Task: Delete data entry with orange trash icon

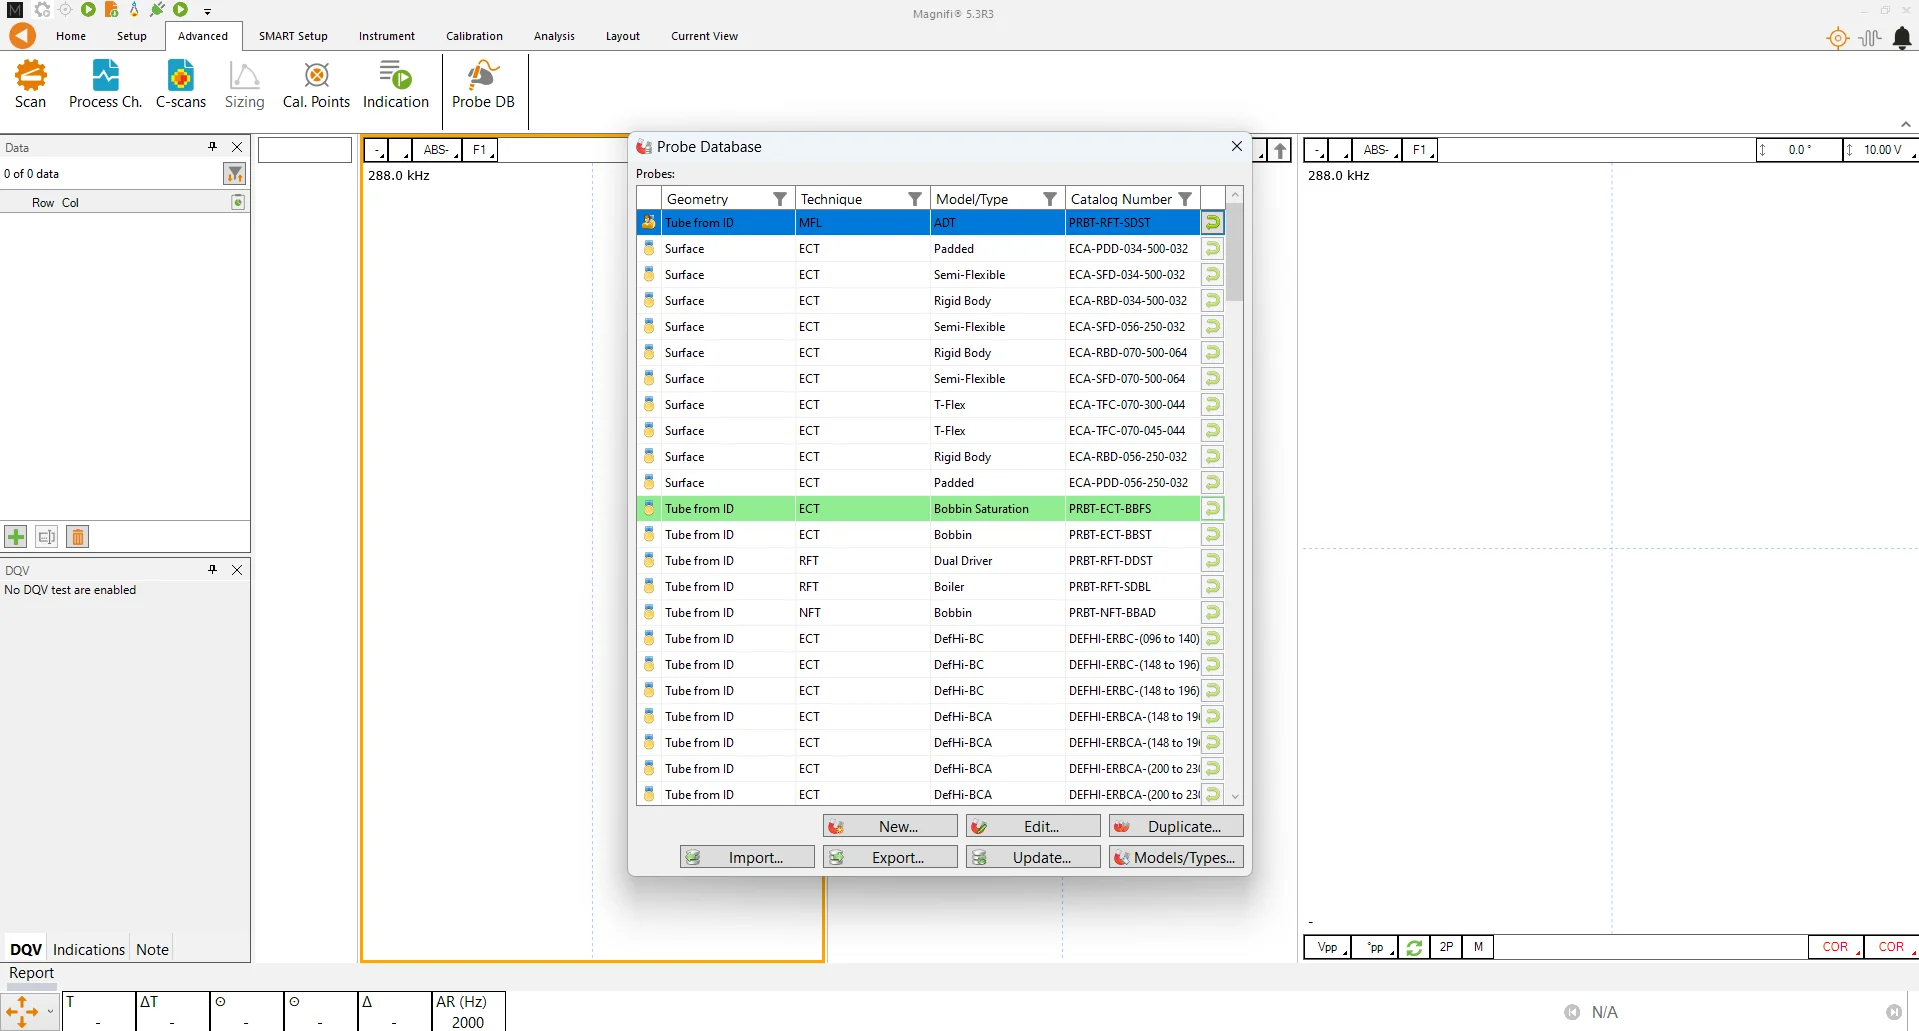Action: 78,537
